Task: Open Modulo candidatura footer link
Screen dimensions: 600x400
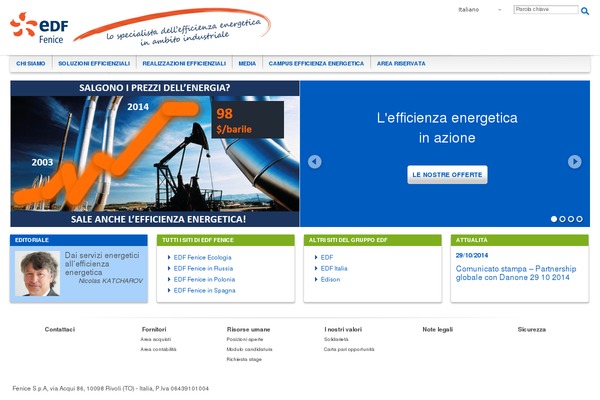Action: 249,349
